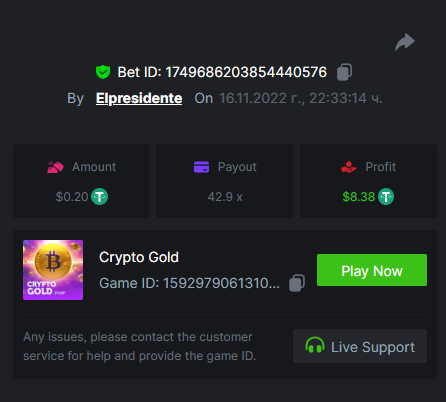Click the Tether coin icon beside $0.20

pos(100,196)
